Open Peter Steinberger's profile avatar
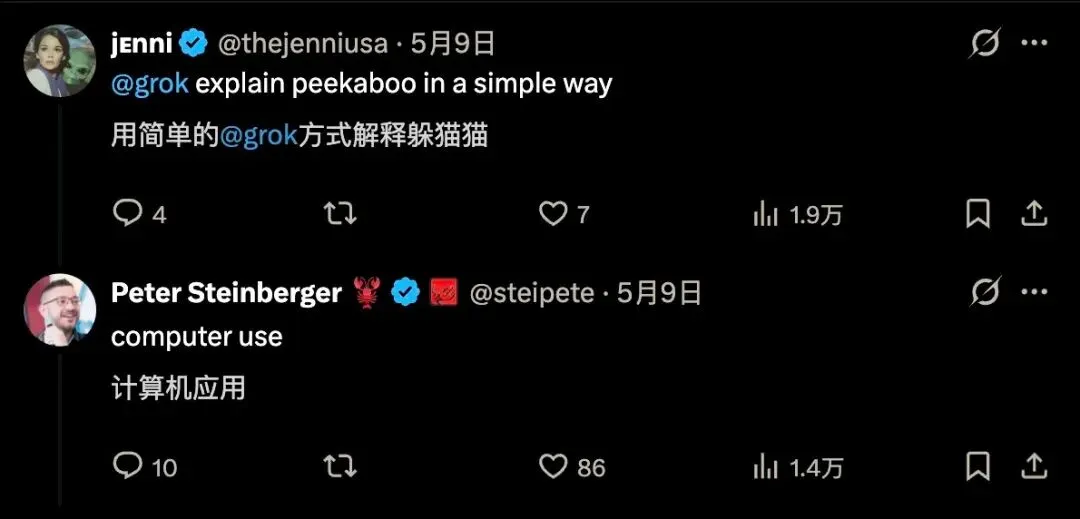 60,309
